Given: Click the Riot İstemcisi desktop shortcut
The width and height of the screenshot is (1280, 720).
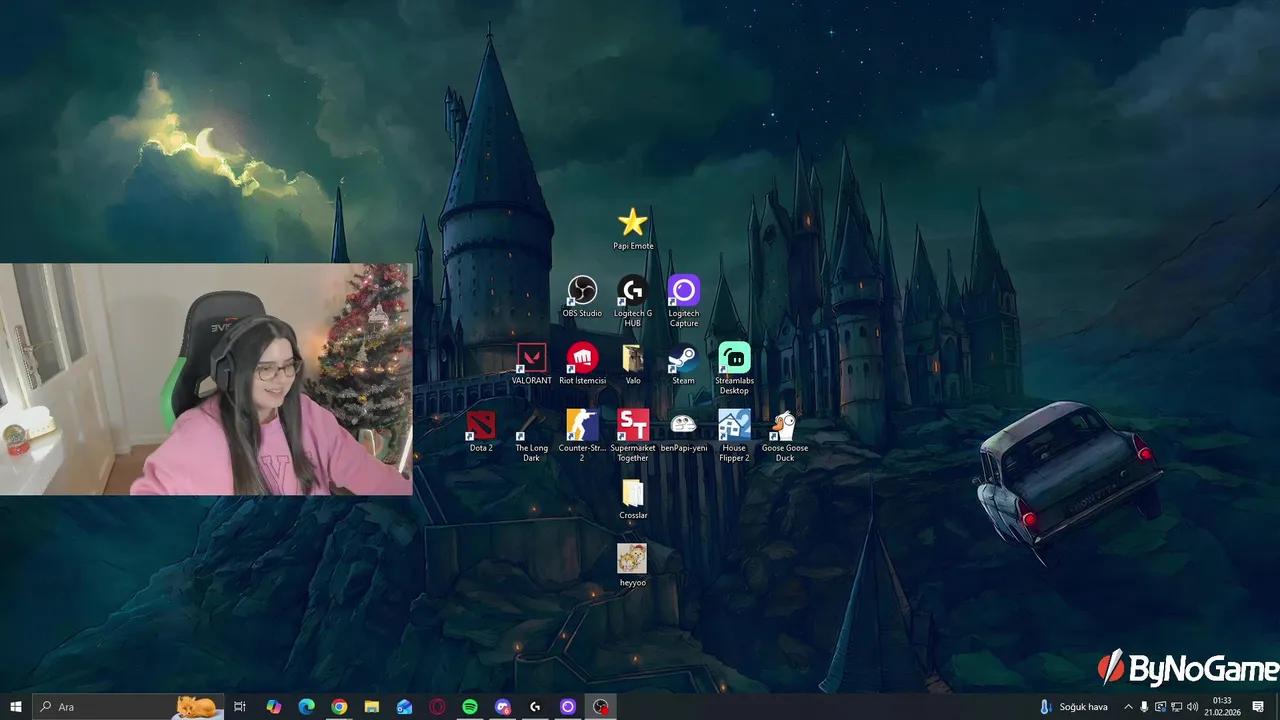Looking at the screenshot, I should coord(582,364).
